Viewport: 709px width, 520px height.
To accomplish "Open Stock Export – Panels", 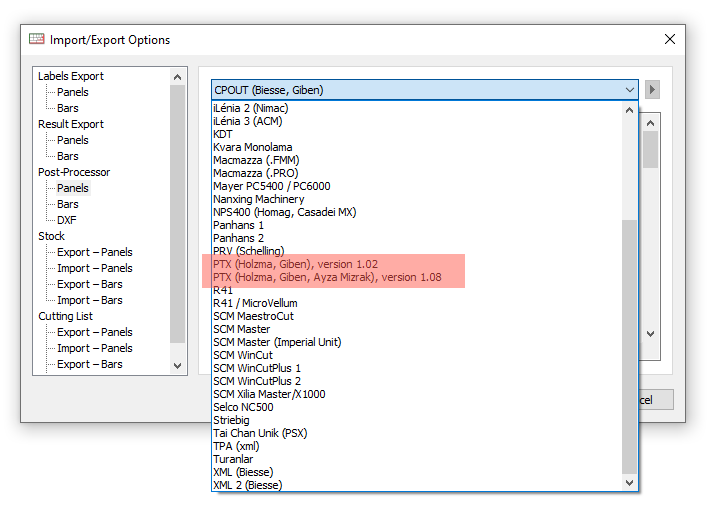I will [x=95, y=252].
